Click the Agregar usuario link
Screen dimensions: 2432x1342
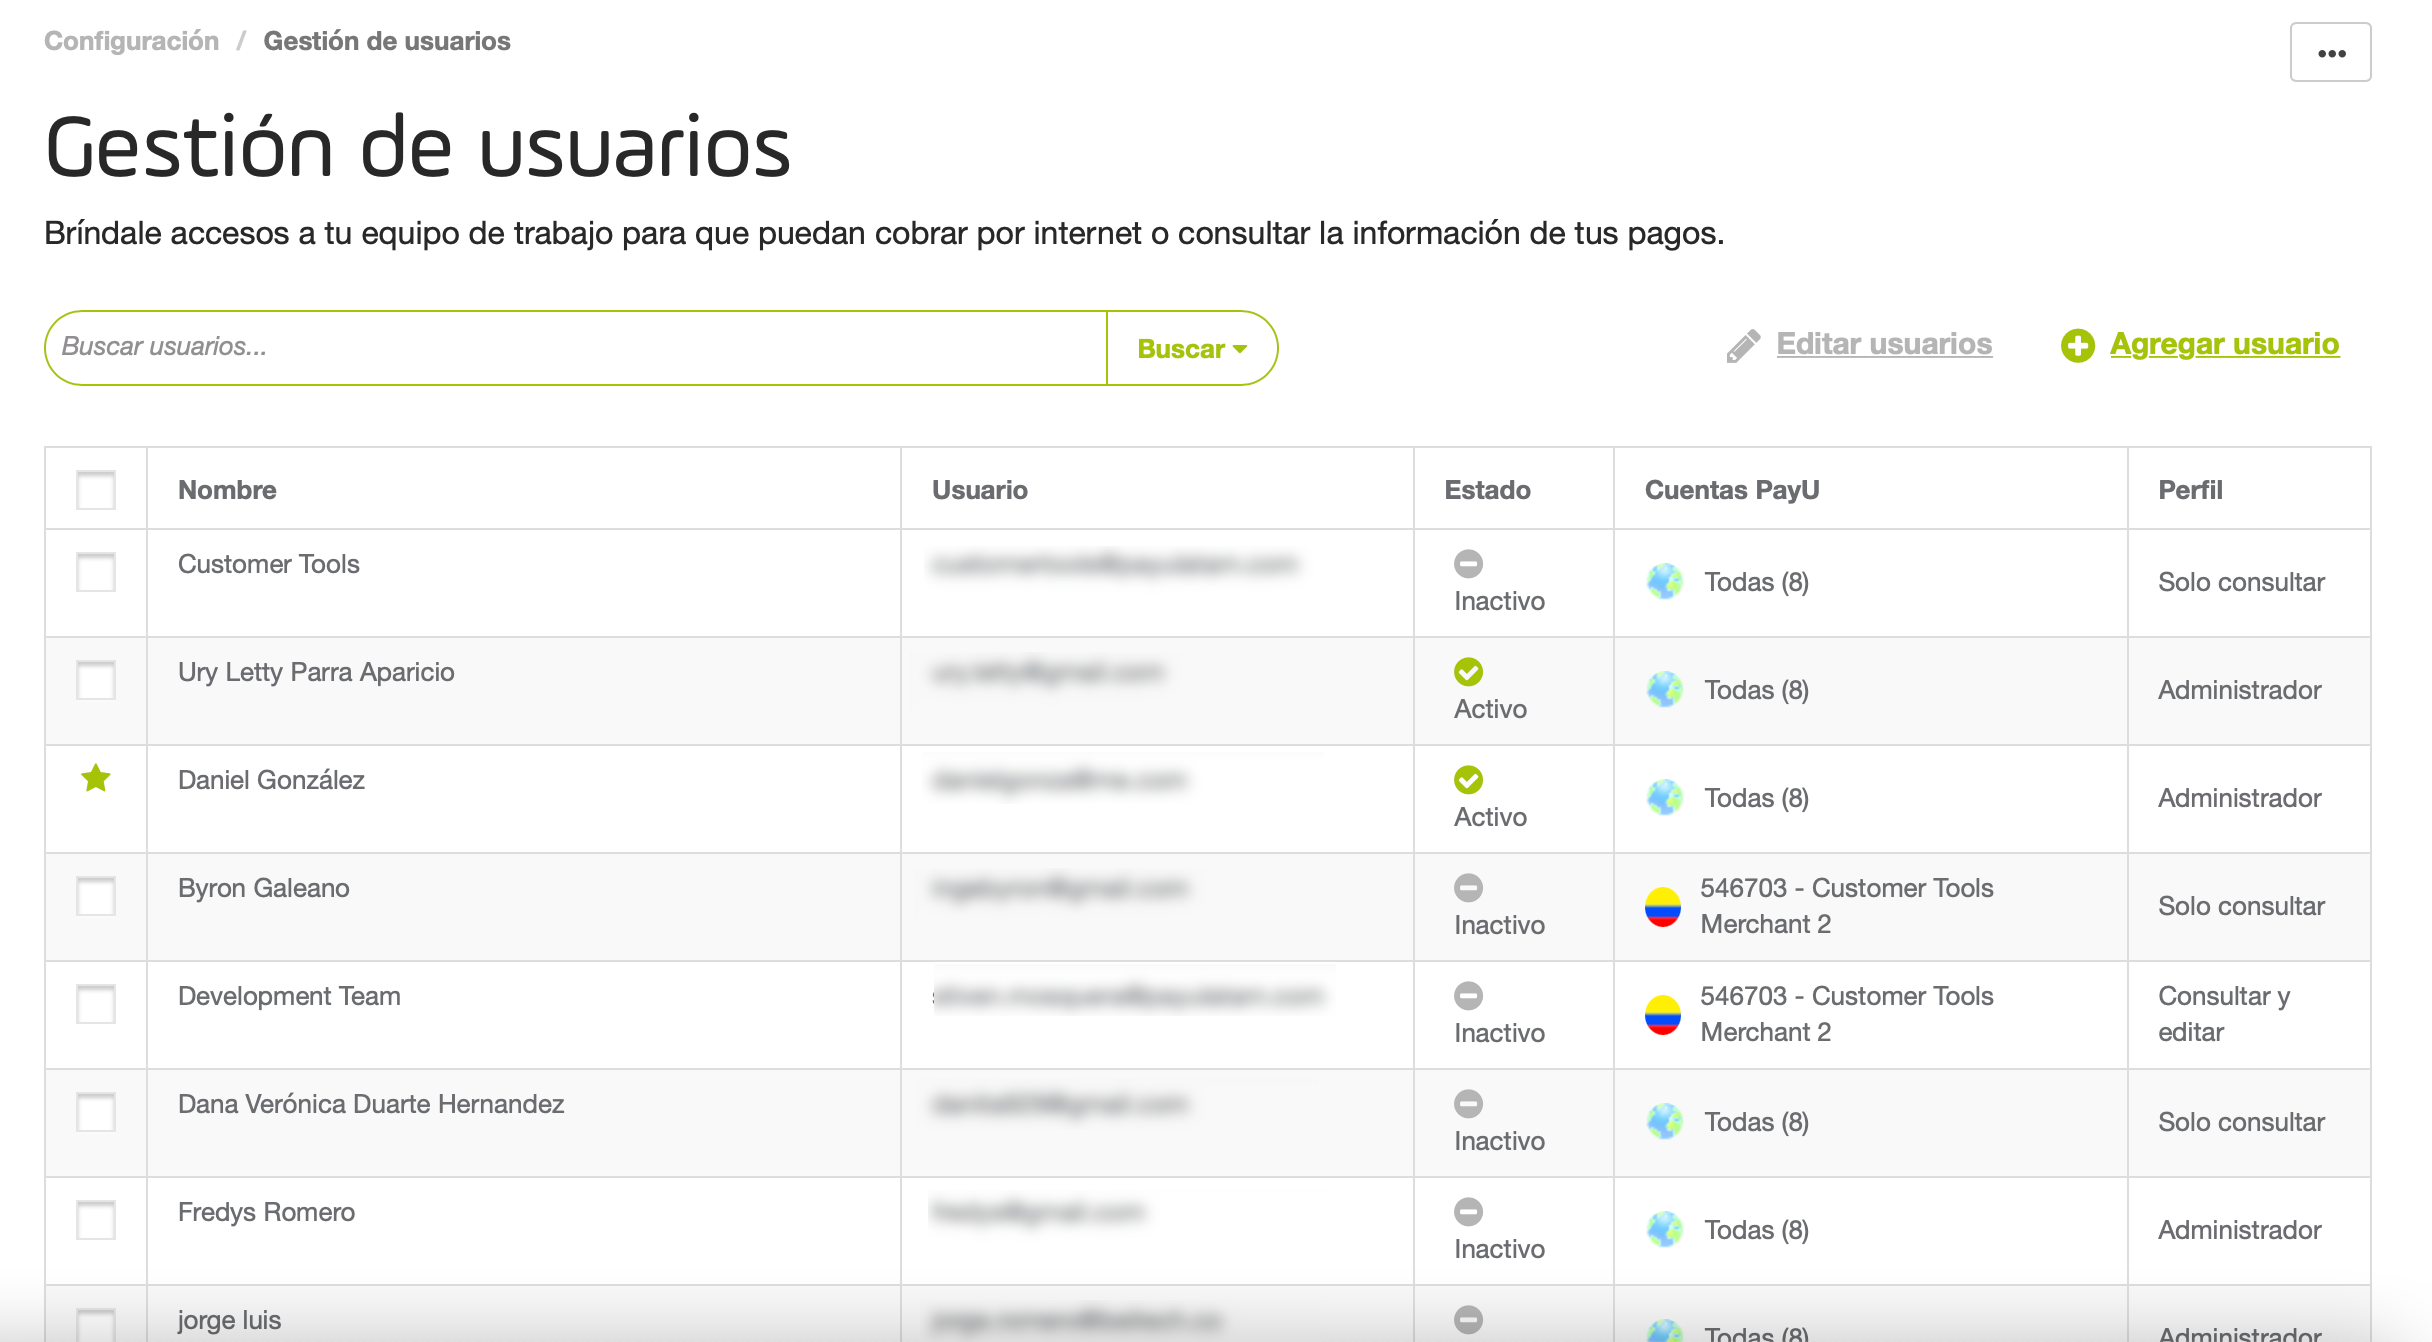point(2224,344)
